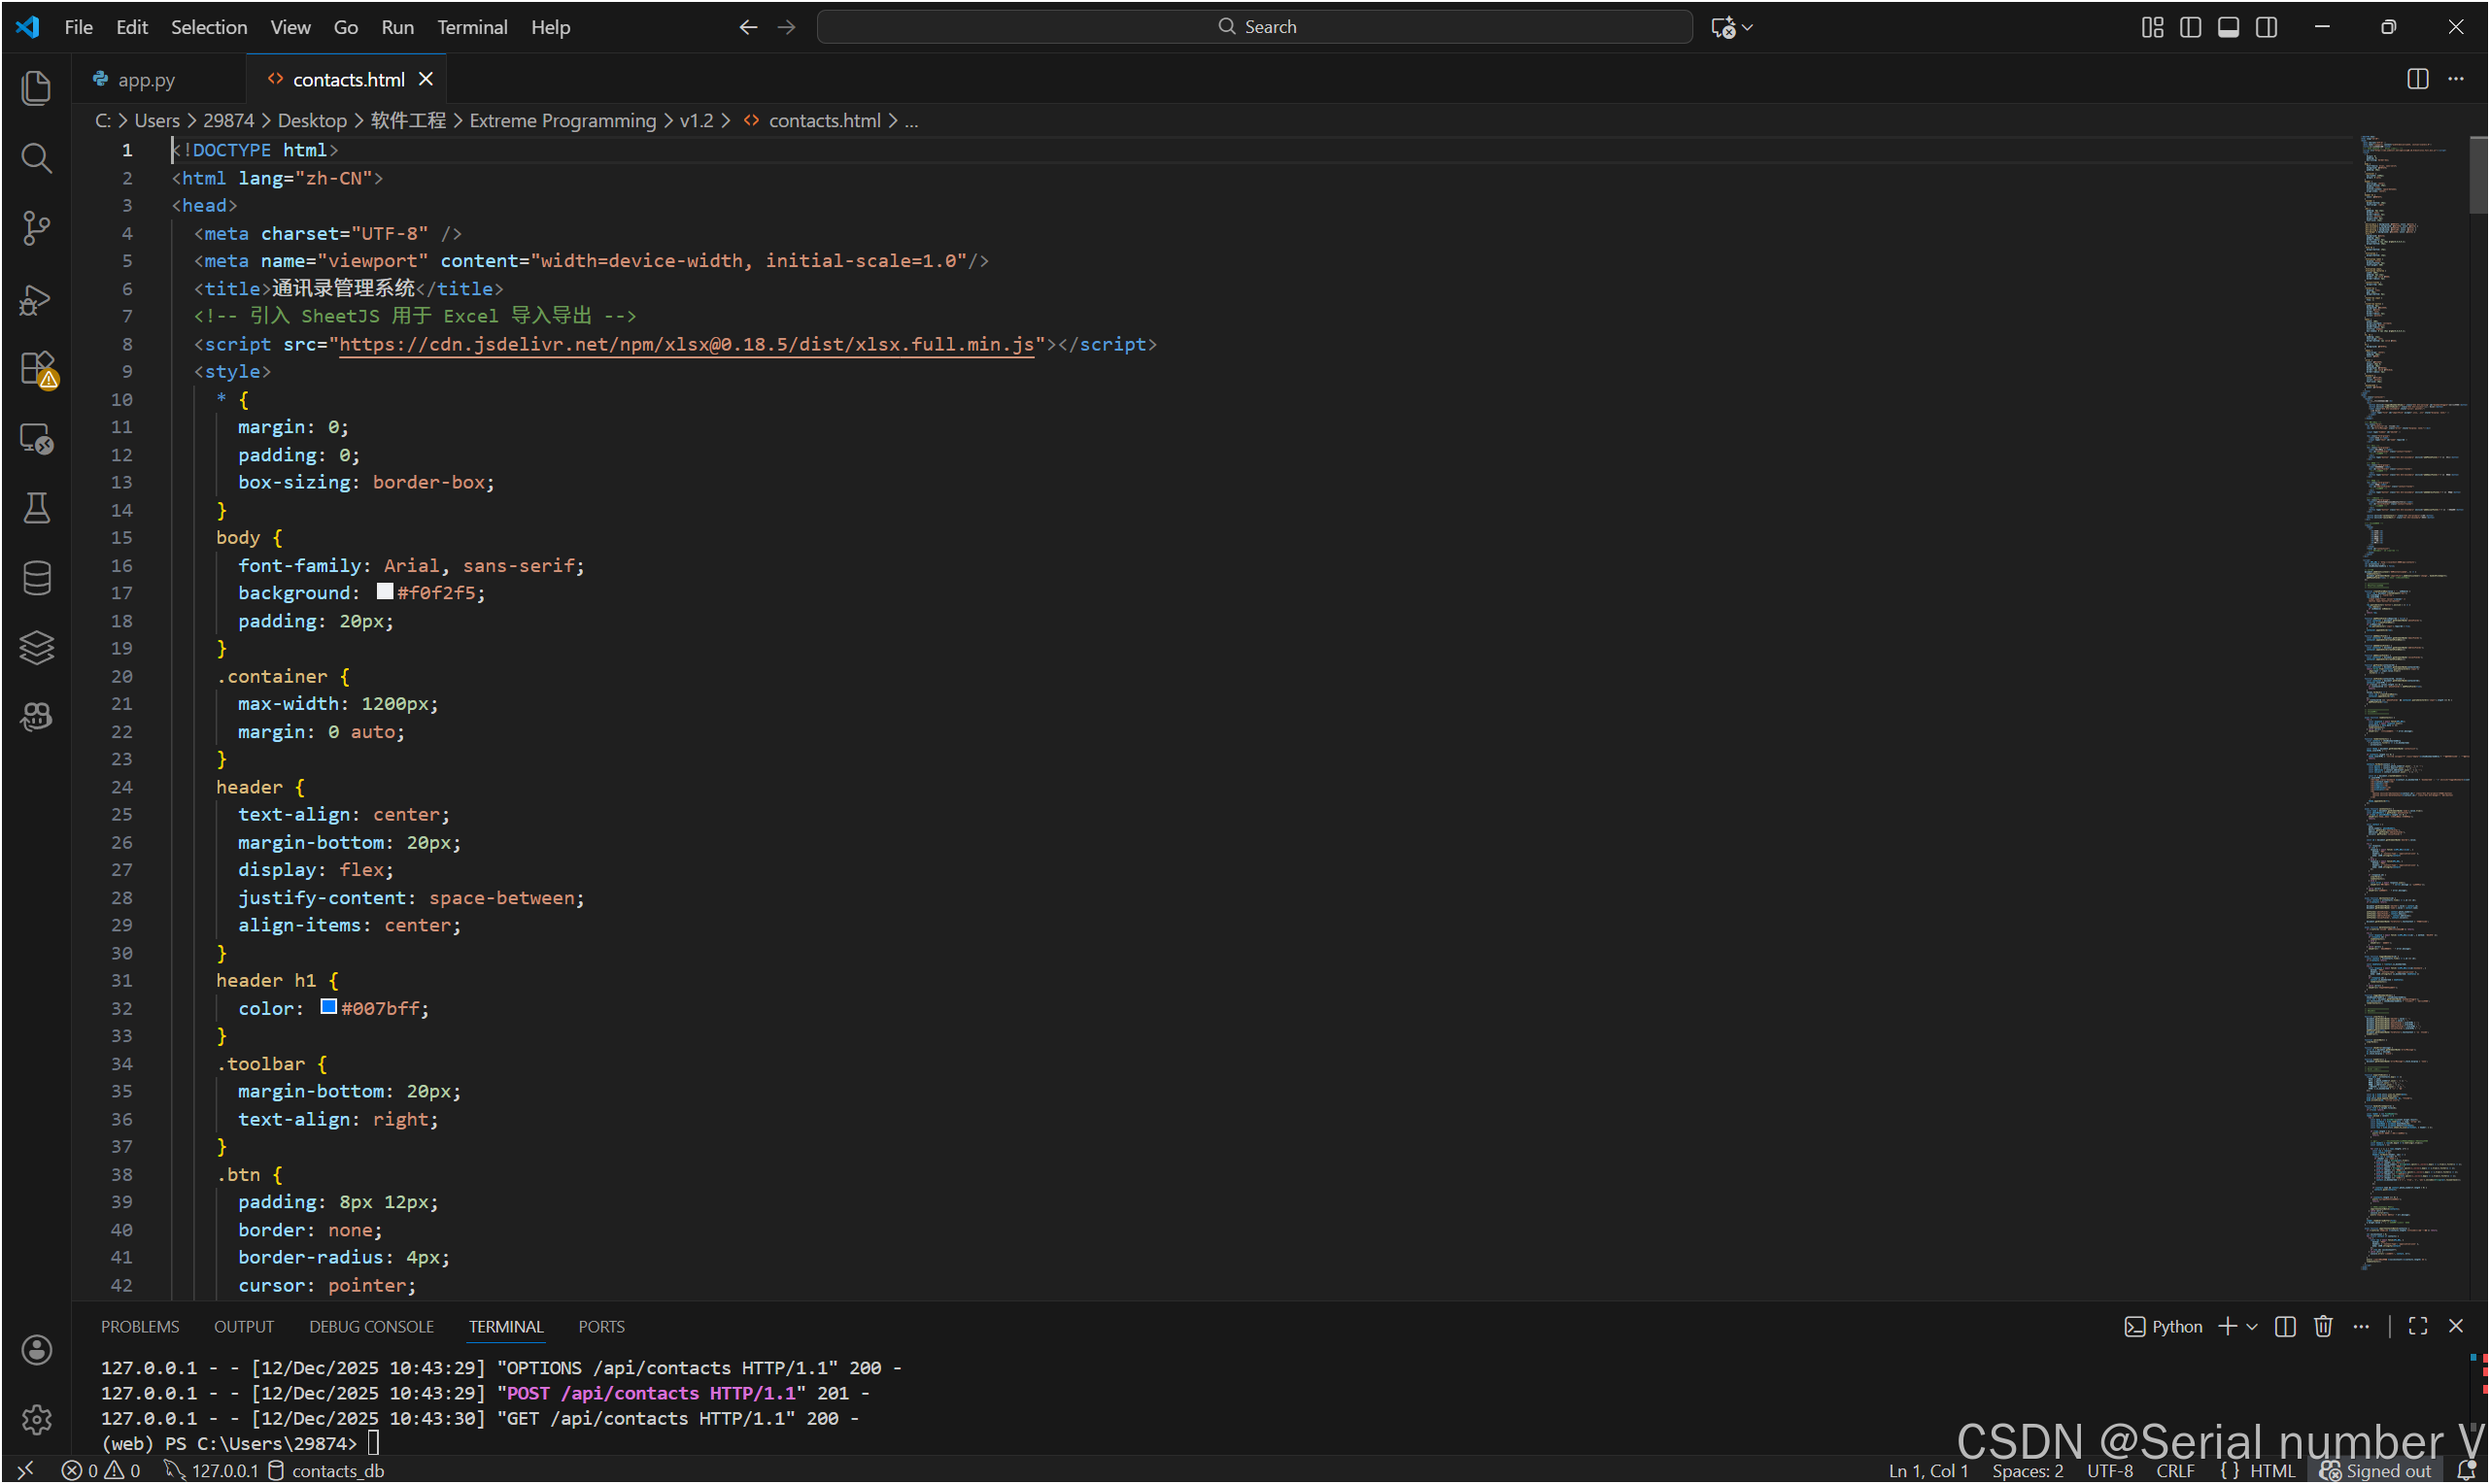Open the Testing flask icon view

[36, 508]
